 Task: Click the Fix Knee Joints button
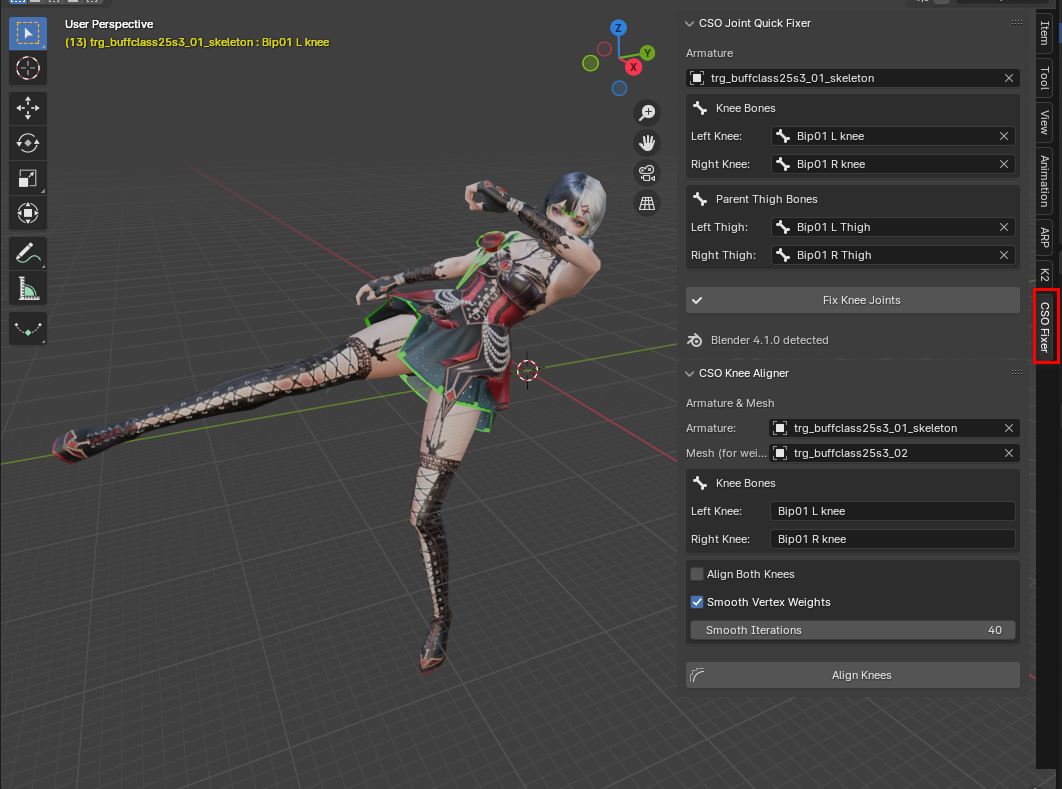coord(853,301)
